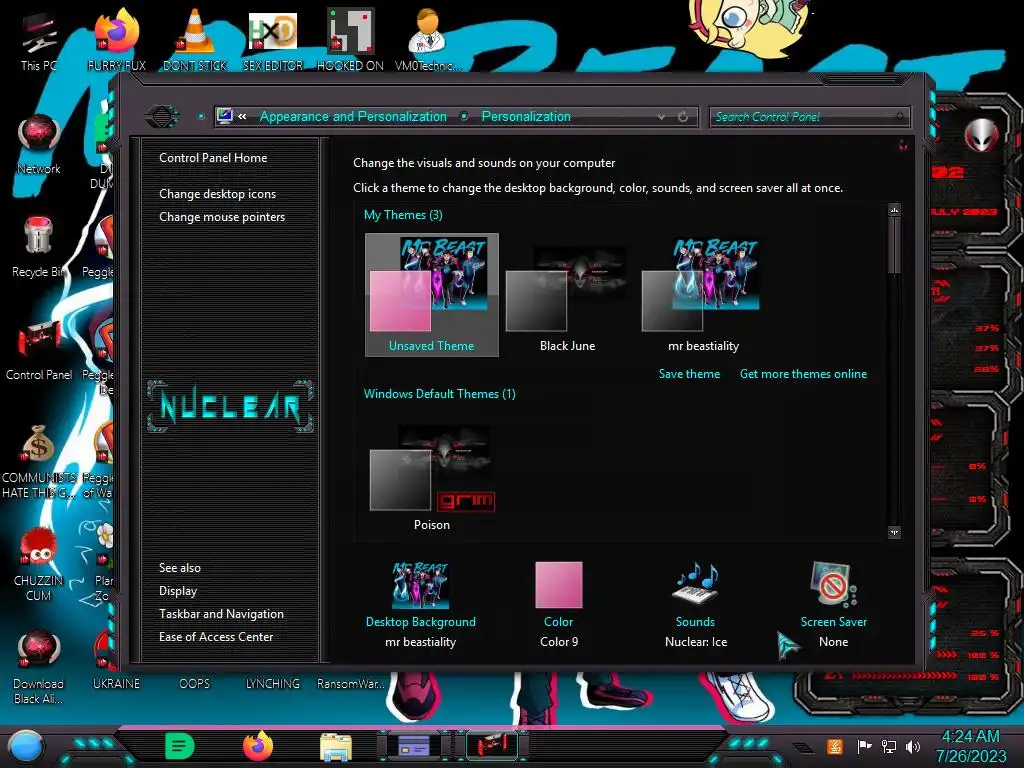The width and height of the screenshot is (1024, 768).
Task: Open the FURRYFUX Firefox desktop shortcut
Action: point(116,39)
